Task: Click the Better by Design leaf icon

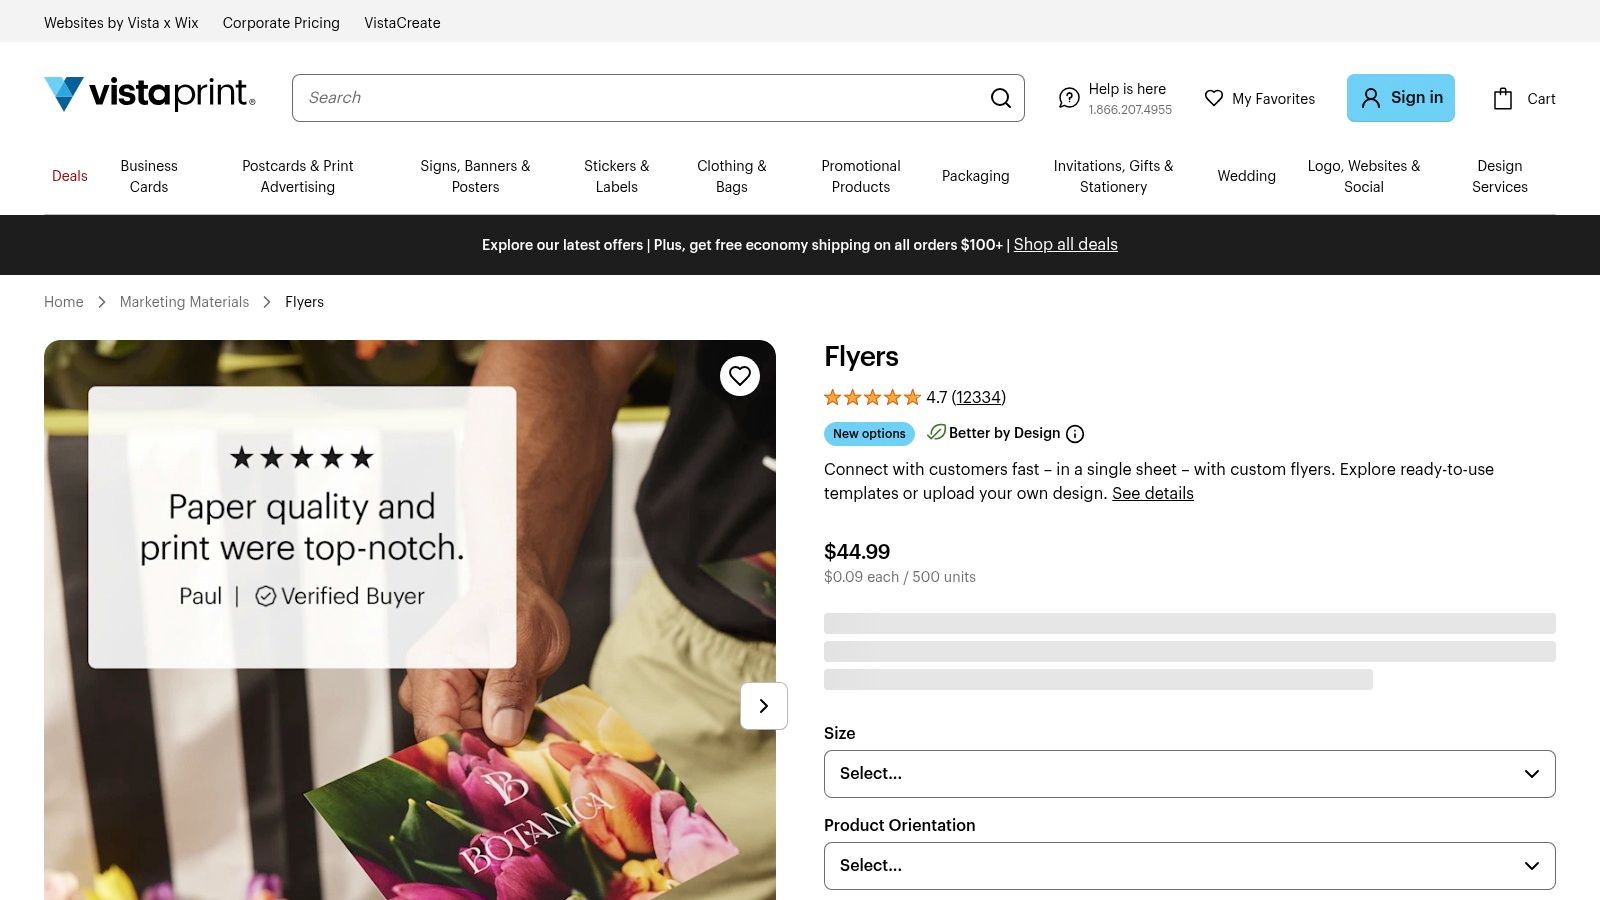Action: coord(936,432)
